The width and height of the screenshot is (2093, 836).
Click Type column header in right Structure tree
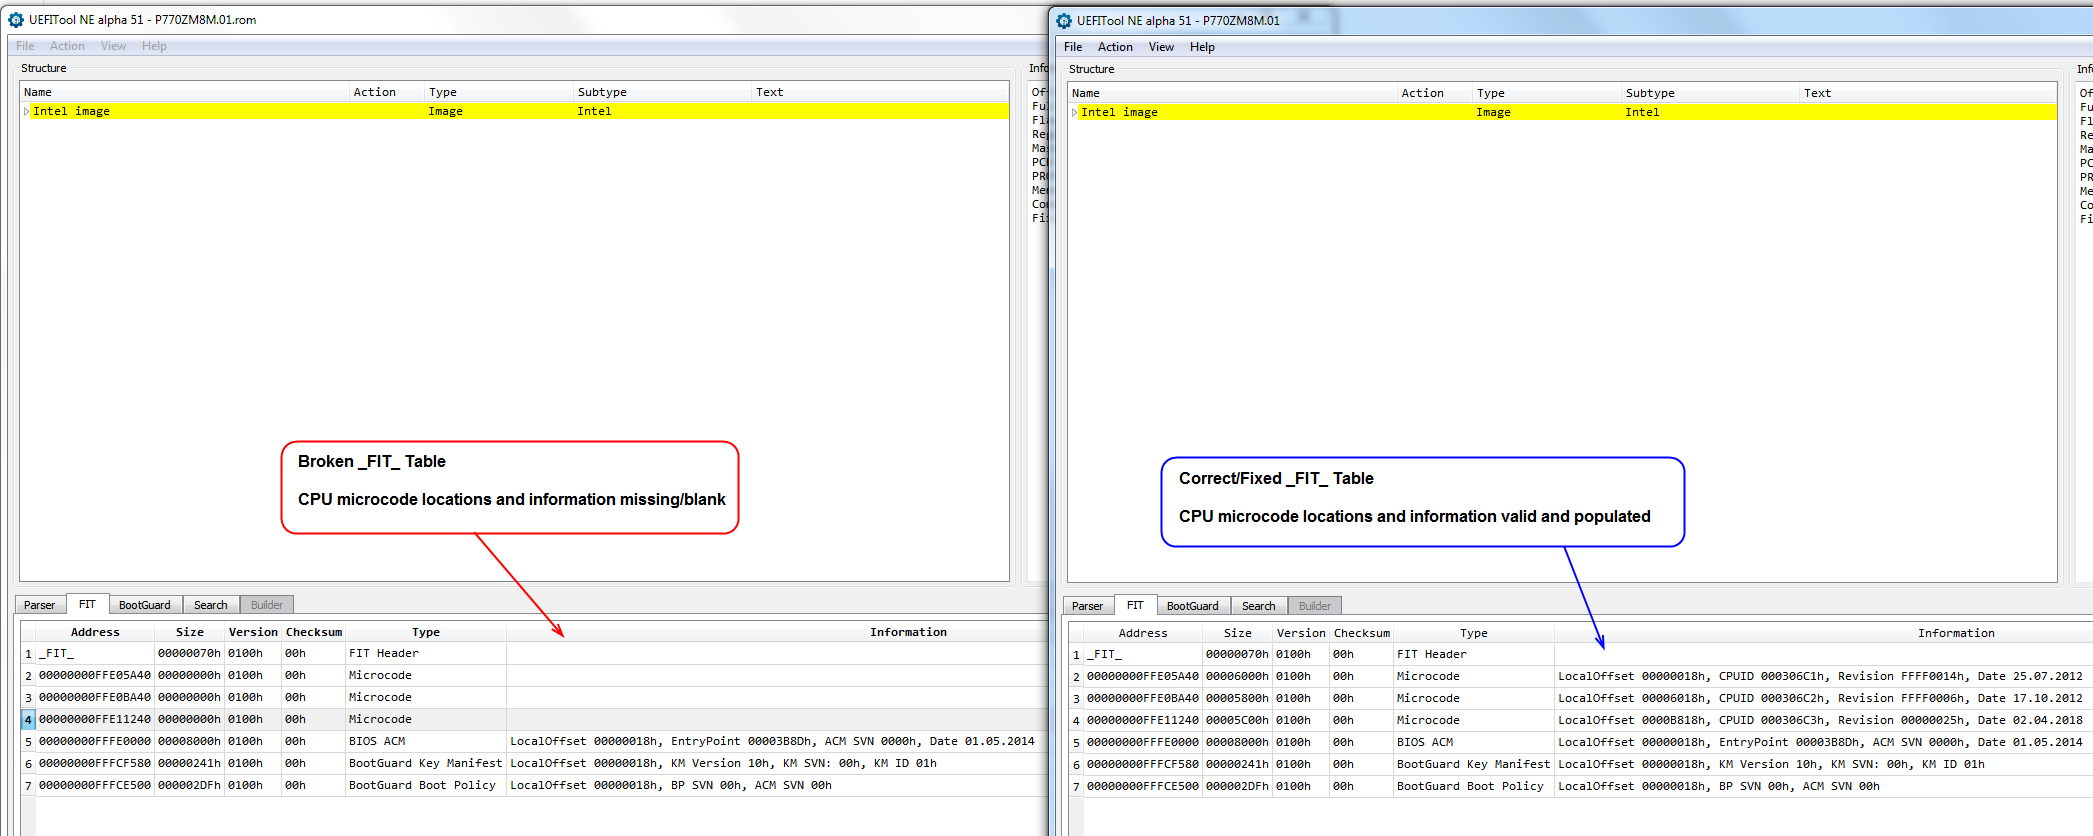1547,93
